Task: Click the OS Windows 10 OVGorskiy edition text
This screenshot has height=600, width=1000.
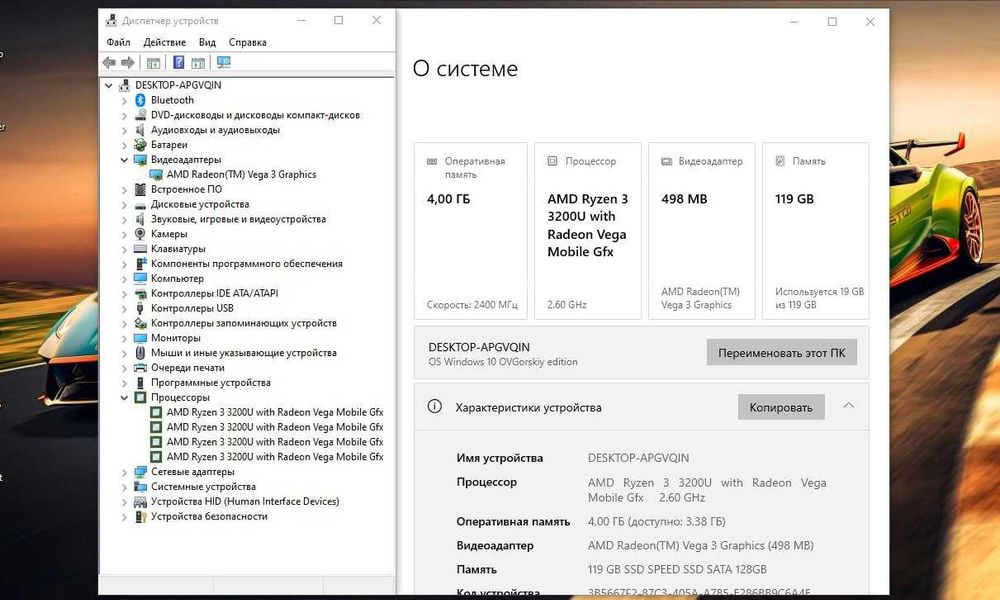Action: point(503,362)
